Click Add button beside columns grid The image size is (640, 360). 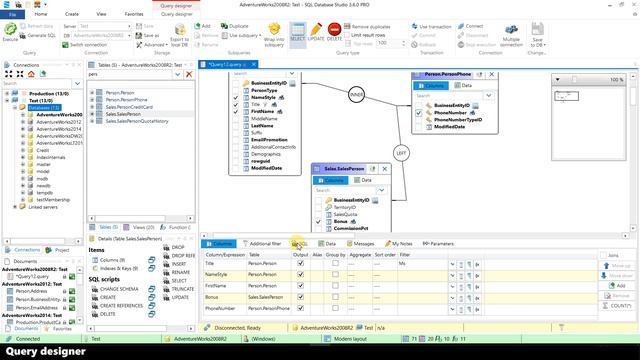pos(617,286)
